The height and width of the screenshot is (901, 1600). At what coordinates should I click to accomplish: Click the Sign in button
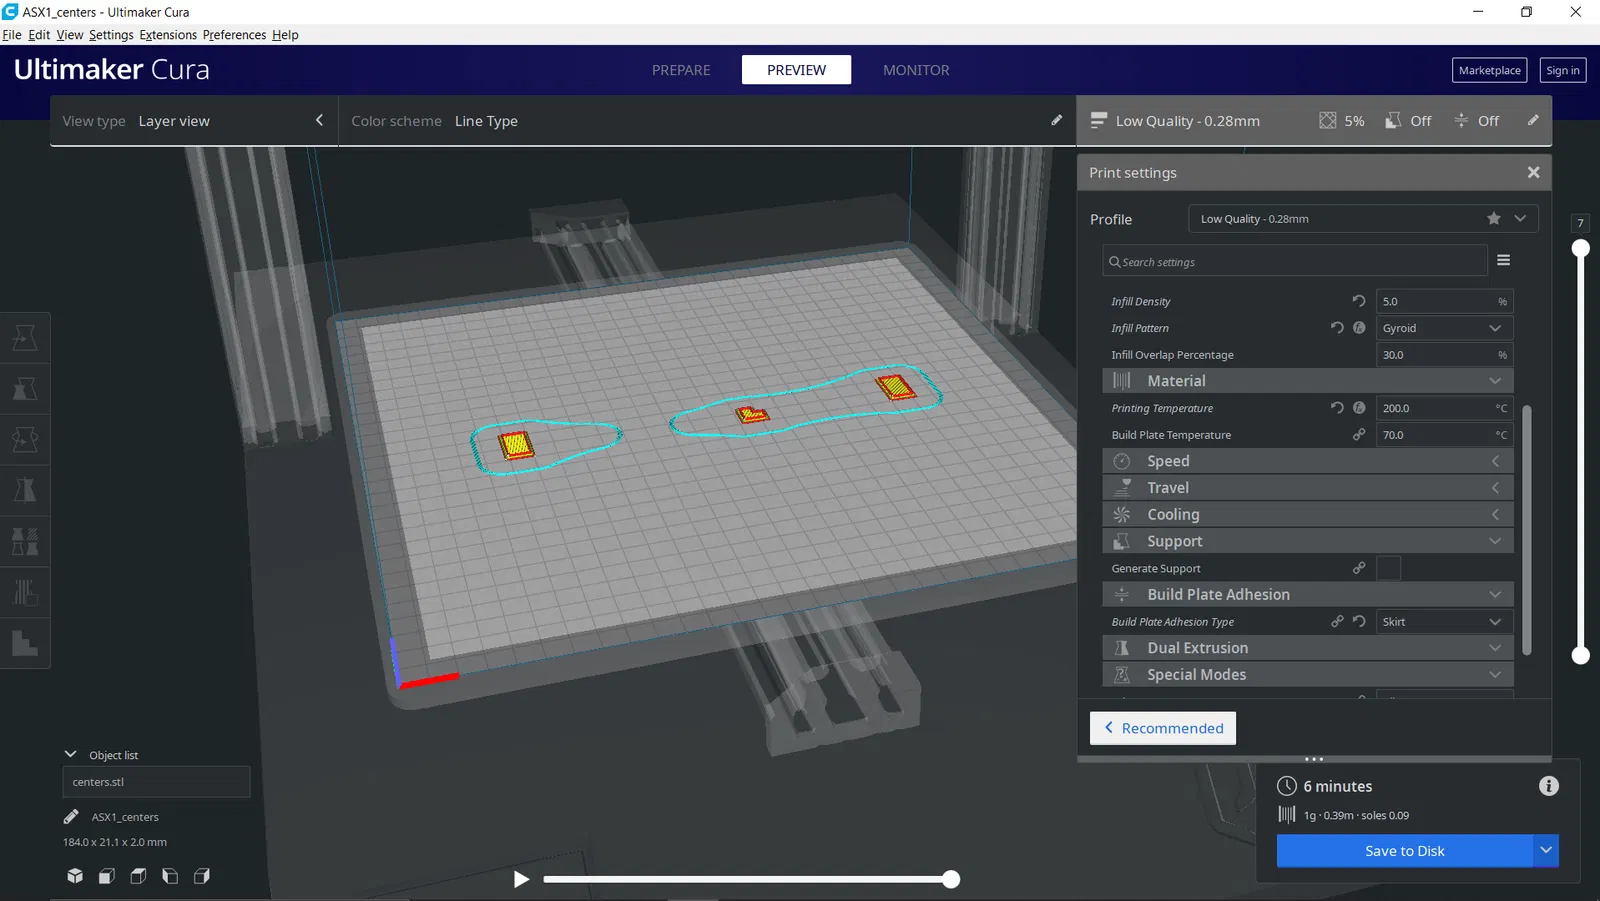1563,70
